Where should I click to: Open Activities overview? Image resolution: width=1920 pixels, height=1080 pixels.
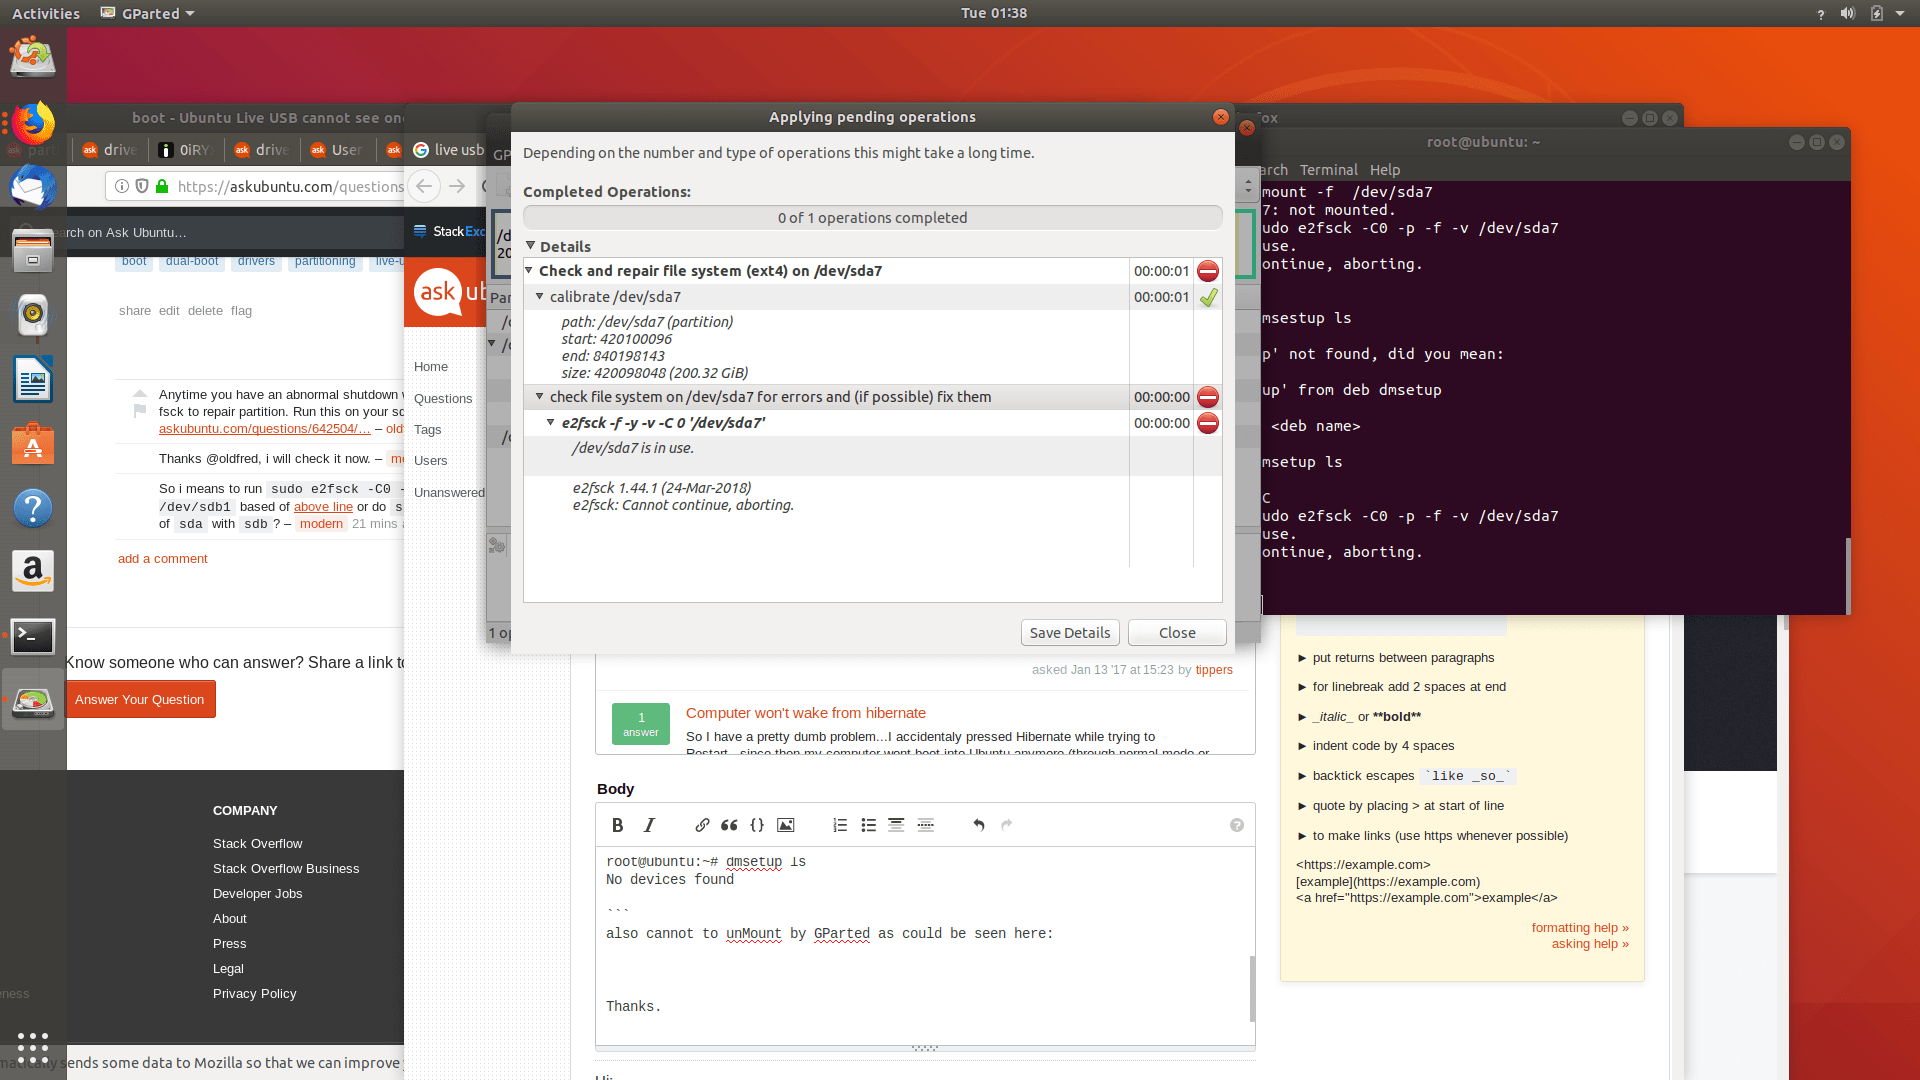tap(46, 13)
